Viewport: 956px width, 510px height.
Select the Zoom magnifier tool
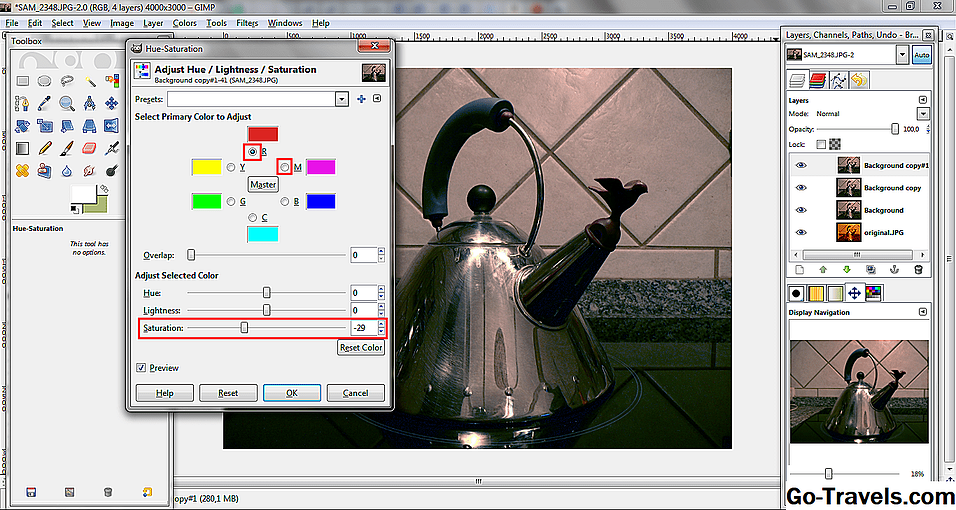point(67,103)
